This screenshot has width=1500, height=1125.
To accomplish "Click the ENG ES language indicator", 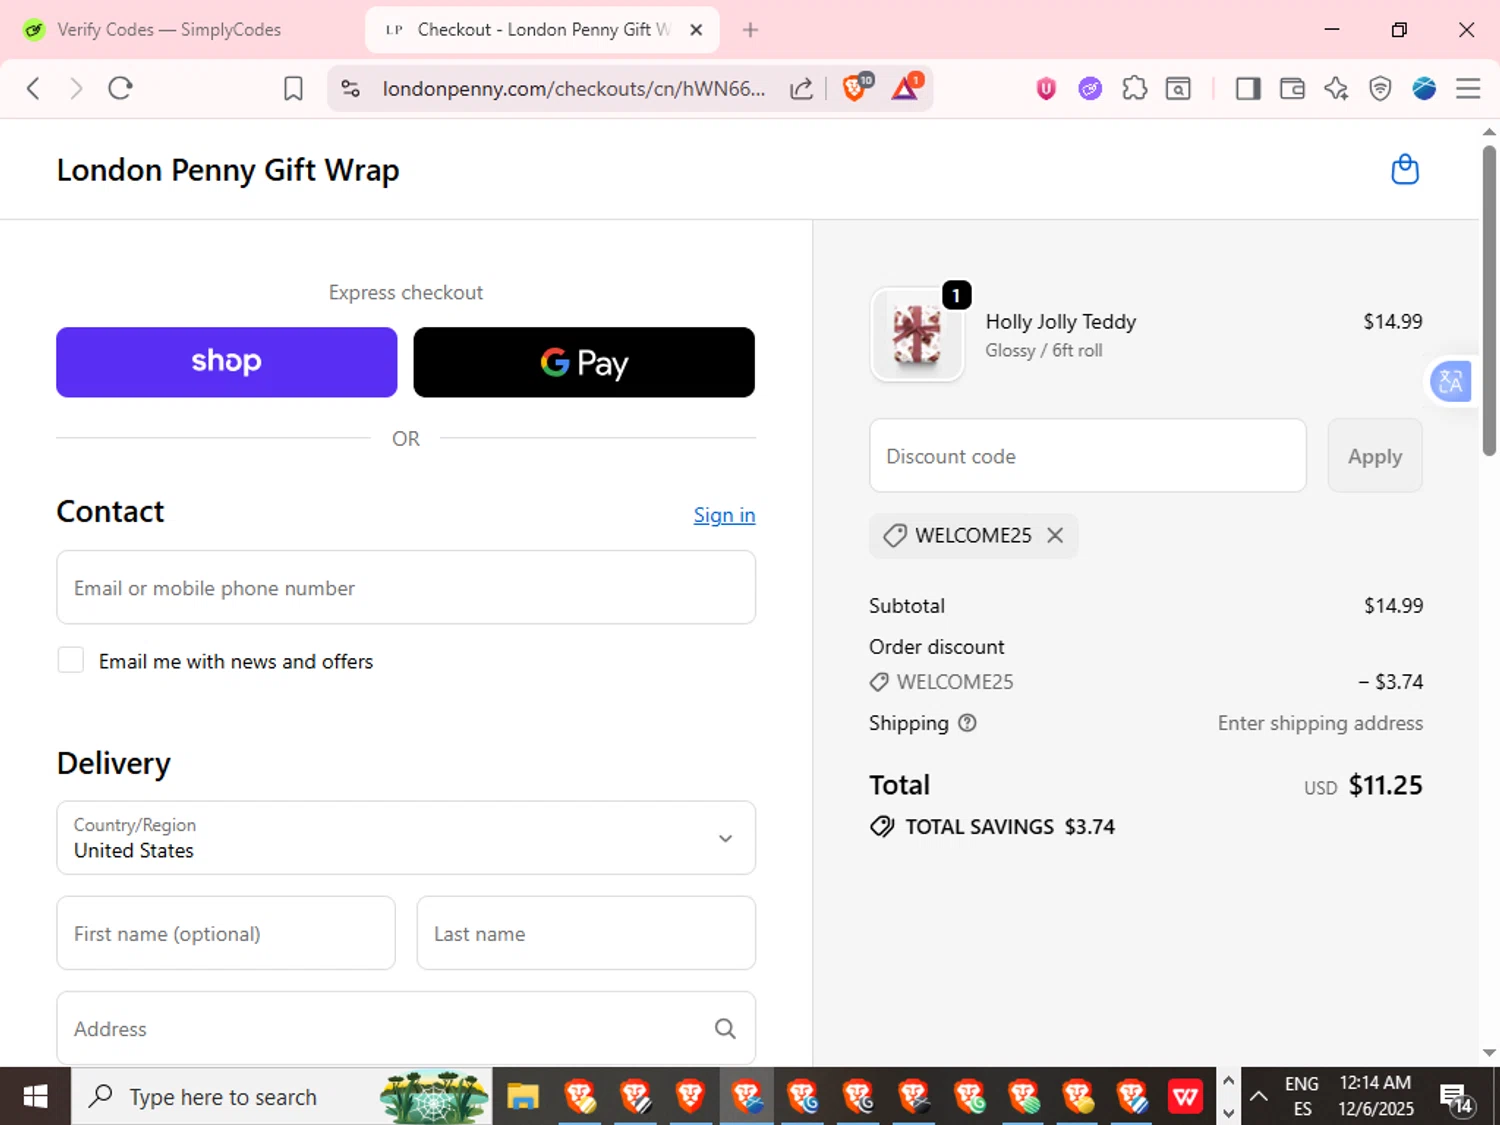I will pos(1302,1097).
